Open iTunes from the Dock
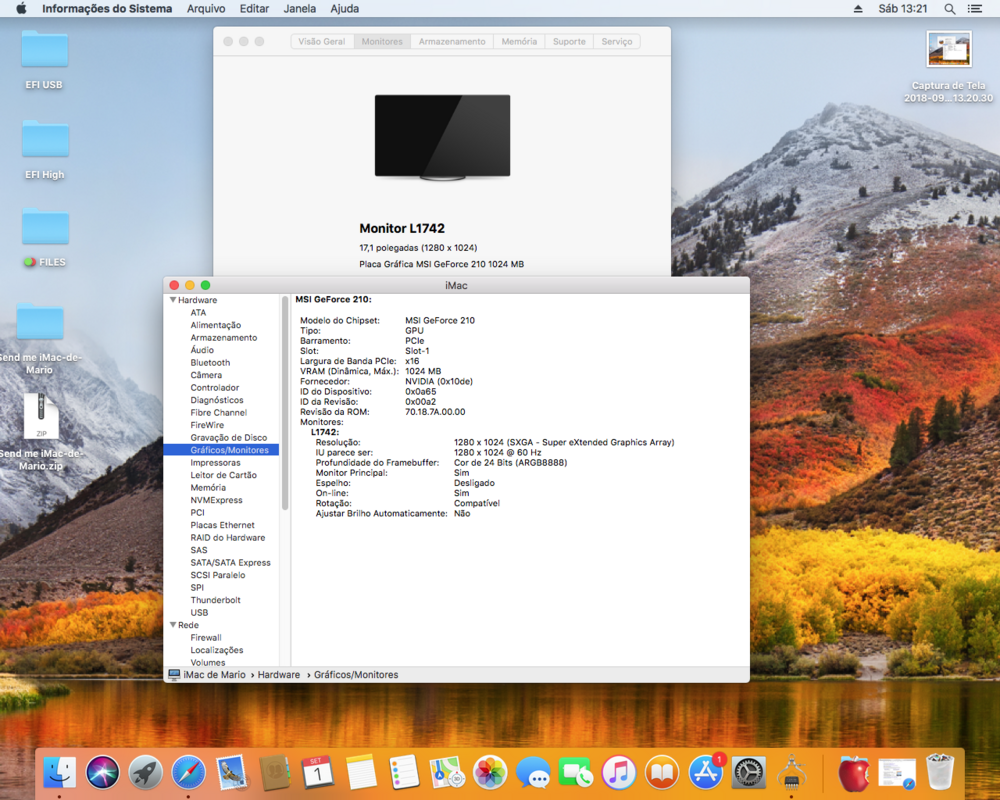1000x800 pixels. [x=619, y=772]
